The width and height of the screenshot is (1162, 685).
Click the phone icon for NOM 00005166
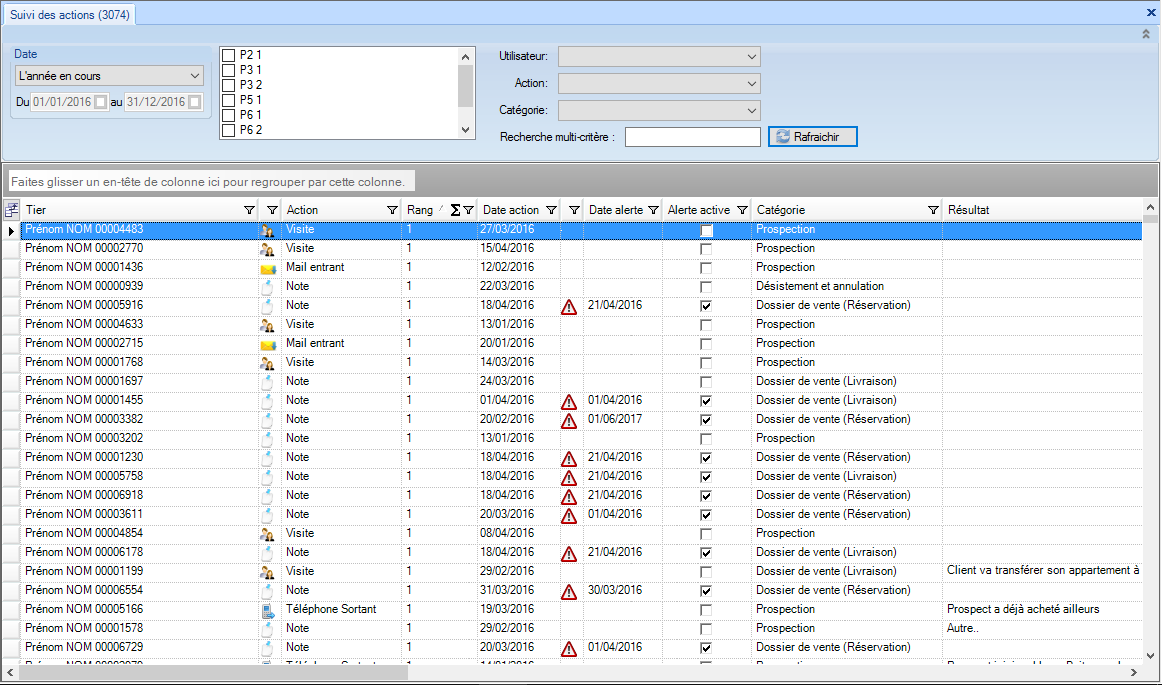click(x=267, y=610)
